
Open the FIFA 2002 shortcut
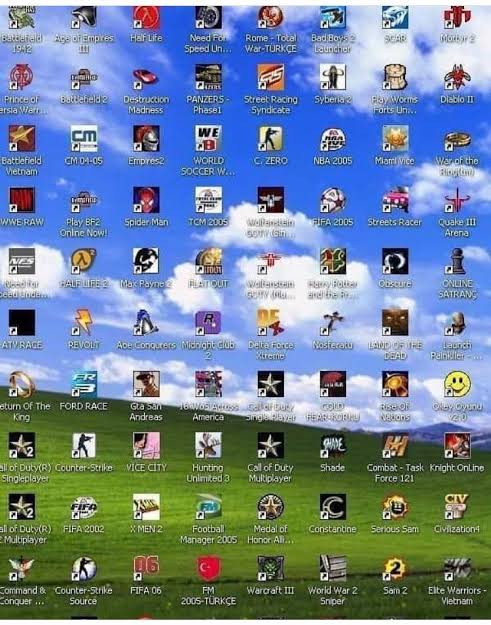[84, 507]
